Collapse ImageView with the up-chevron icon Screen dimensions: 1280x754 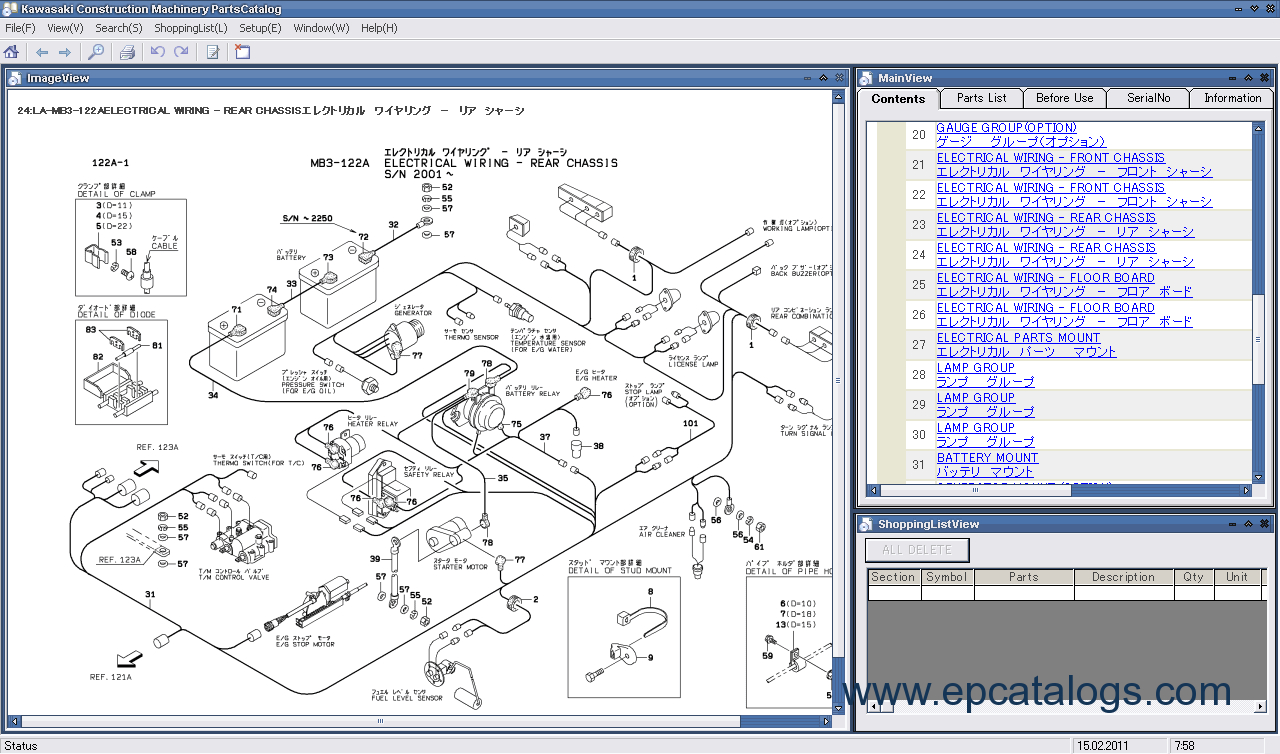(823, 78)
